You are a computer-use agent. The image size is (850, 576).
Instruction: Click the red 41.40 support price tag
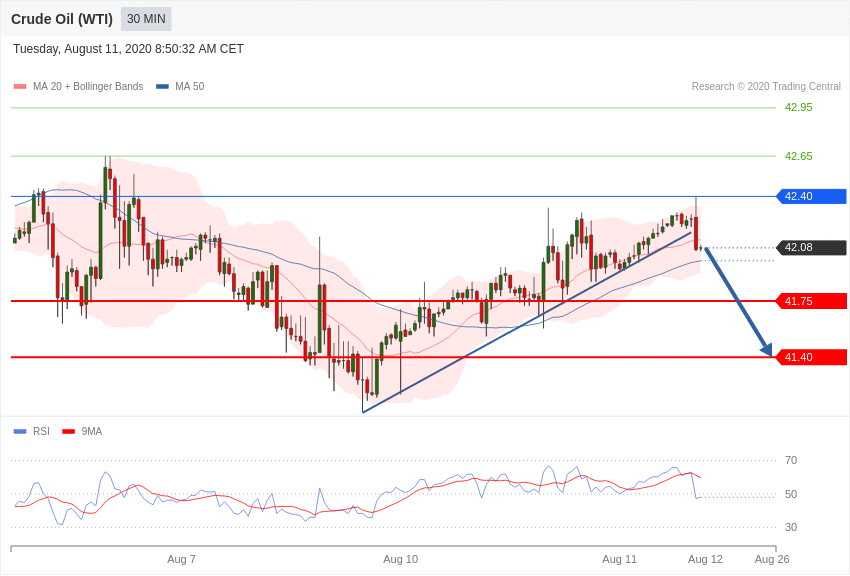(x=812, y=357)
